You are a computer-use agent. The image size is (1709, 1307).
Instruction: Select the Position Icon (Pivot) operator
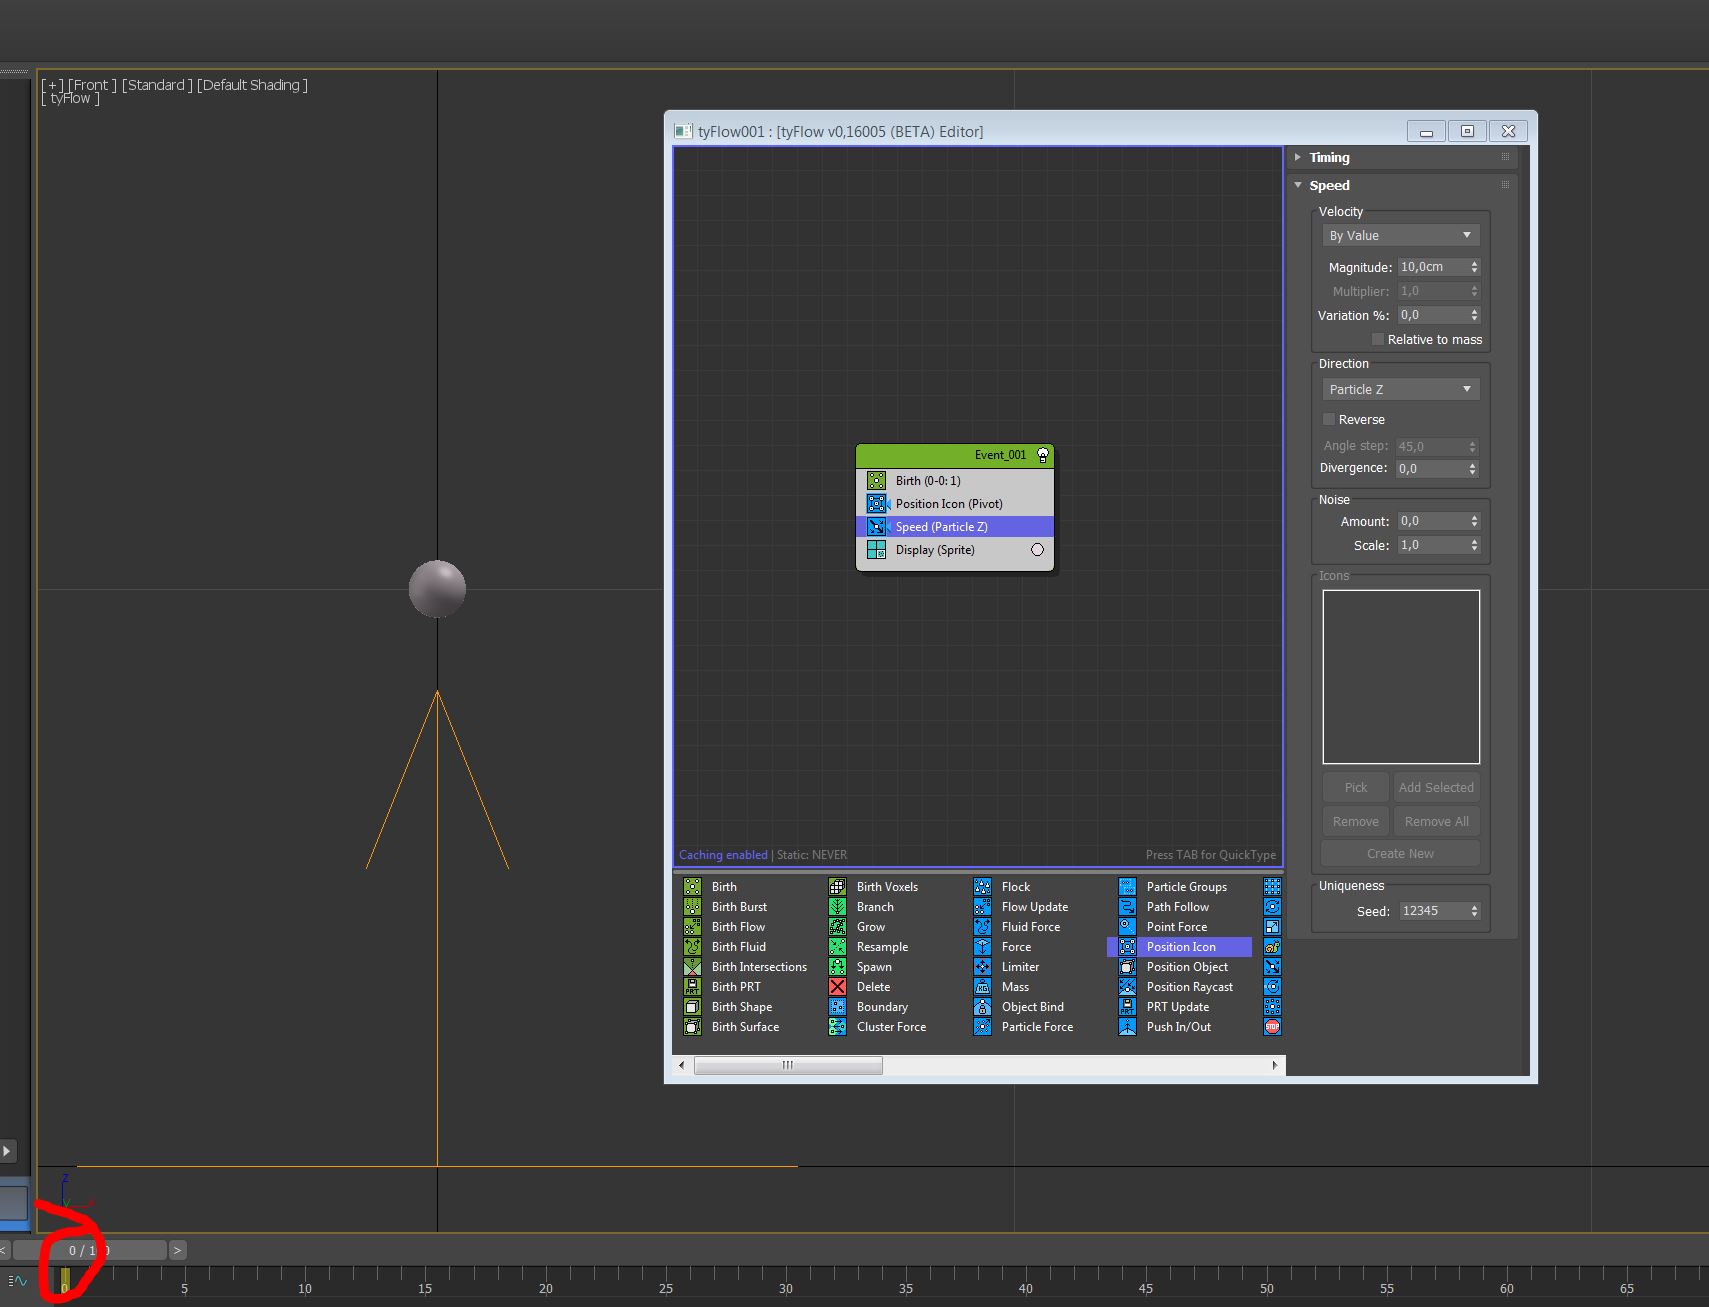pyautogui.click(x=948, y=504)
